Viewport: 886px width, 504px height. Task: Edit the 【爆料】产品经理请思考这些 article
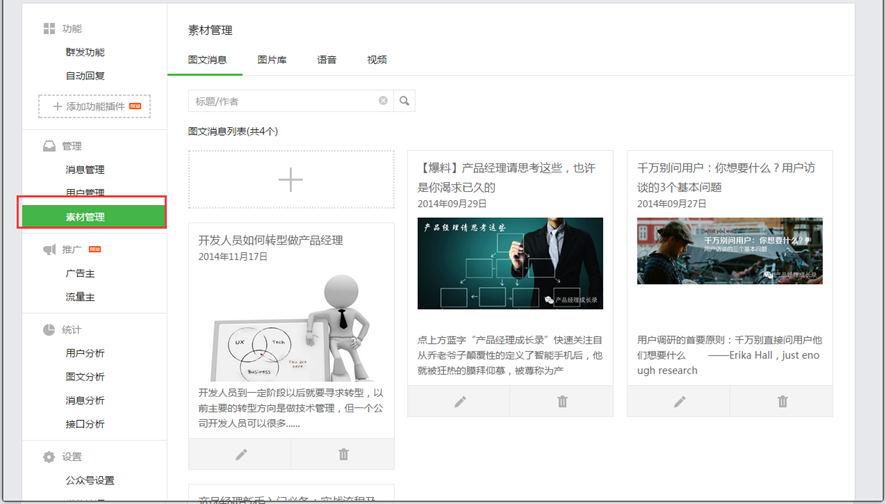pyautogui.click(x=460, y=402)
